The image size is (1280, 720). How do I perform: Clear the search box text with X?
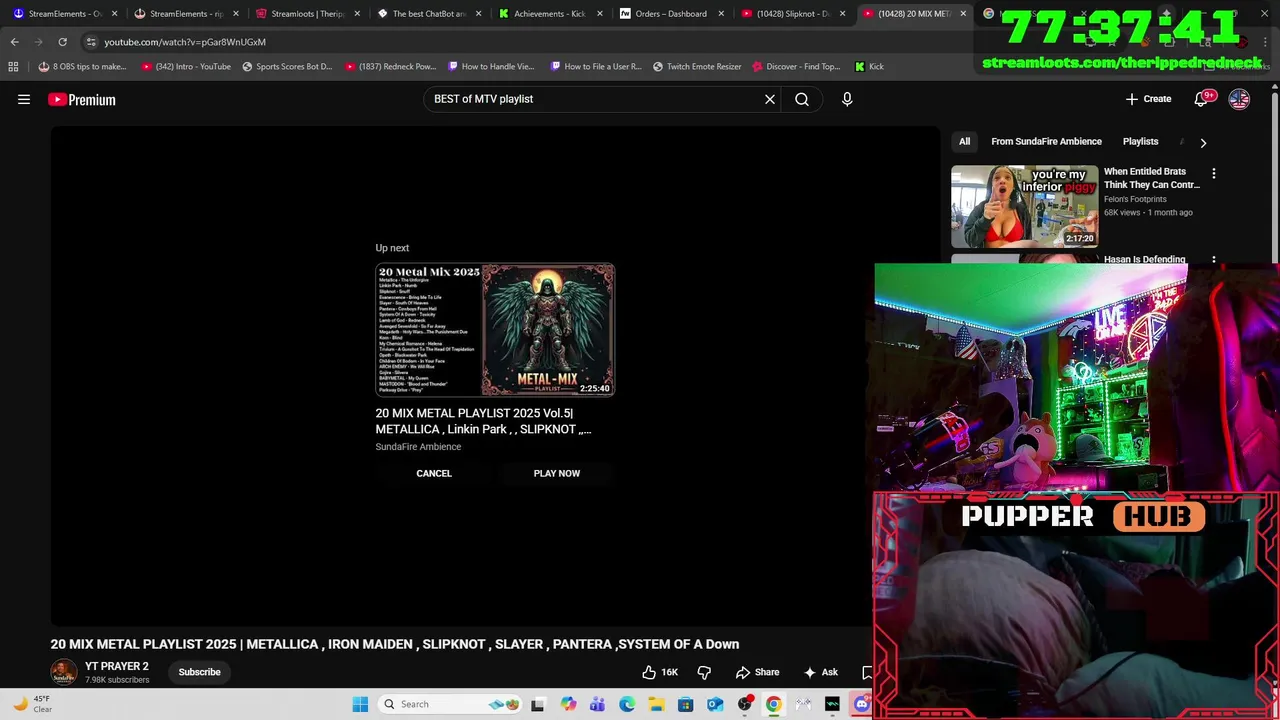pyautogui.click(x=770, y=99)
